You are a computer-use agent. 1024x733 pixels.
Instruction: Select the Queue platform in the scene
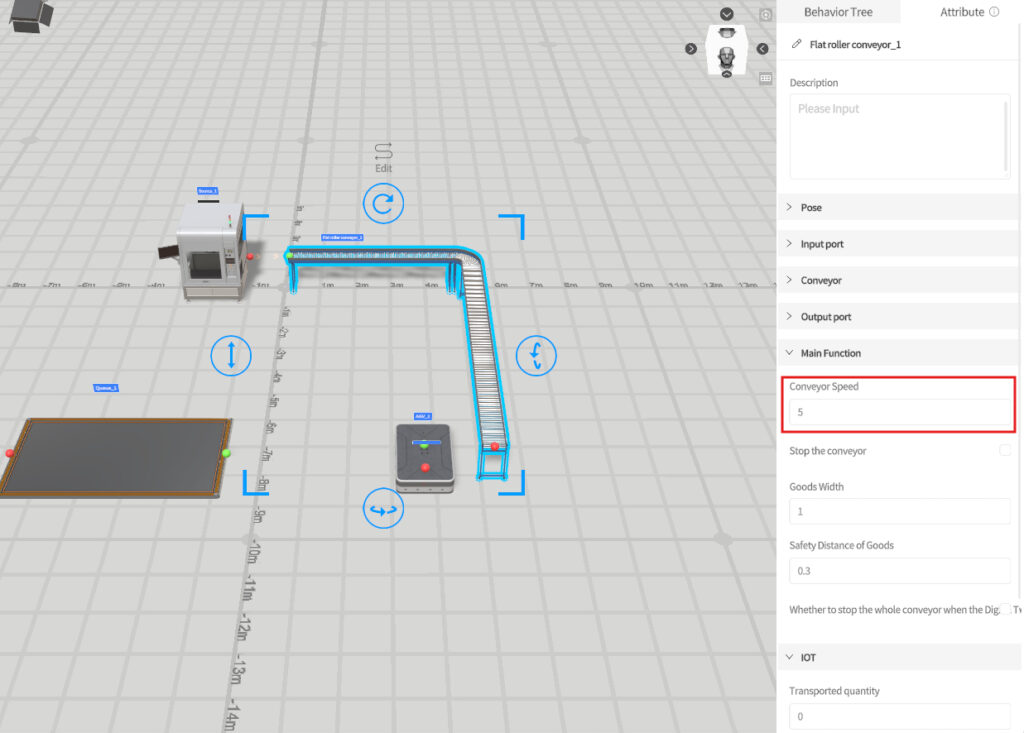point(116,457)
